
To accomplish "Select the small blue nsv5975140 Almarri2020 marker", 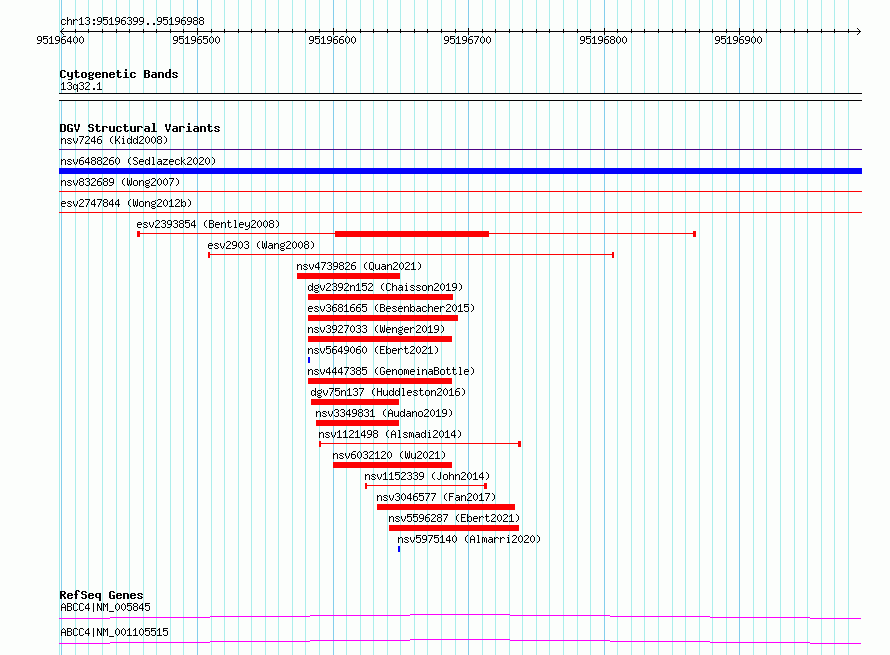I will click(x=399, y=549).
